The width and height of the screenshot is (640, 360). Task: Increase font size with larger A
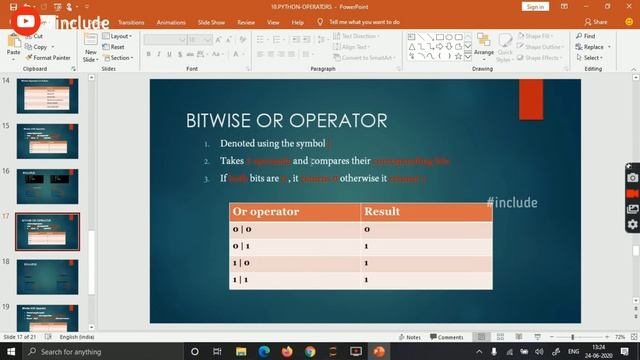(x=218, y=40)
